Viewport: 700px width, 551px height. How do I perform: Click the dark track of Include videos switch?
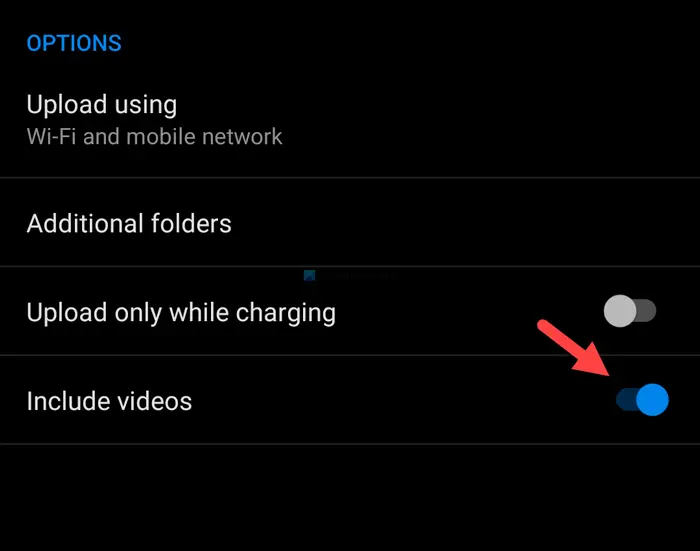point(626,400)
